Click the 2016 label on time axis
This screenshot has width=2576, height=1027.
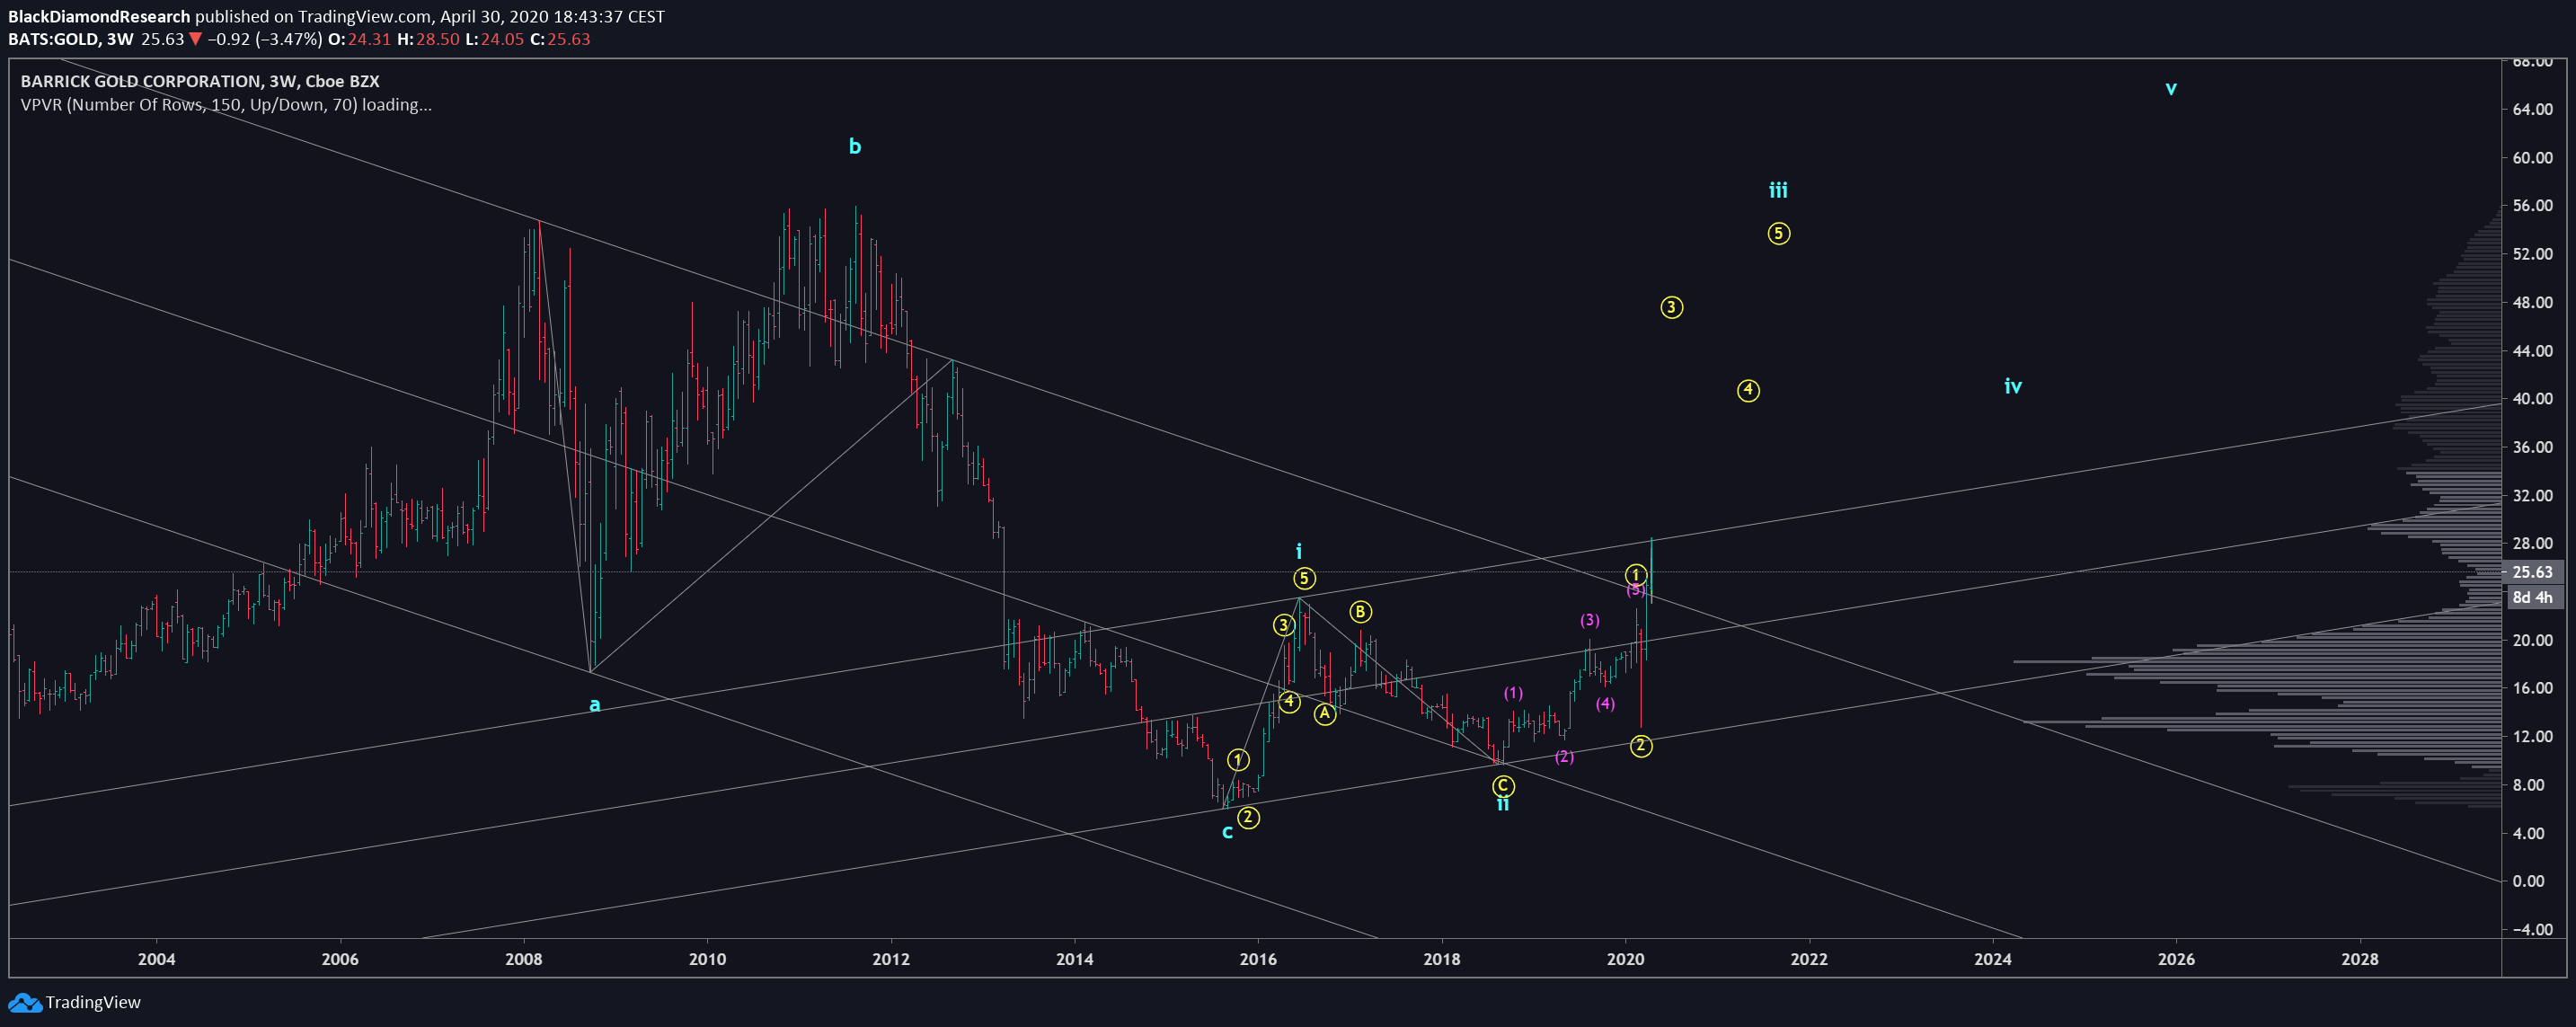pyautogui.click(x=1258, y=959)
